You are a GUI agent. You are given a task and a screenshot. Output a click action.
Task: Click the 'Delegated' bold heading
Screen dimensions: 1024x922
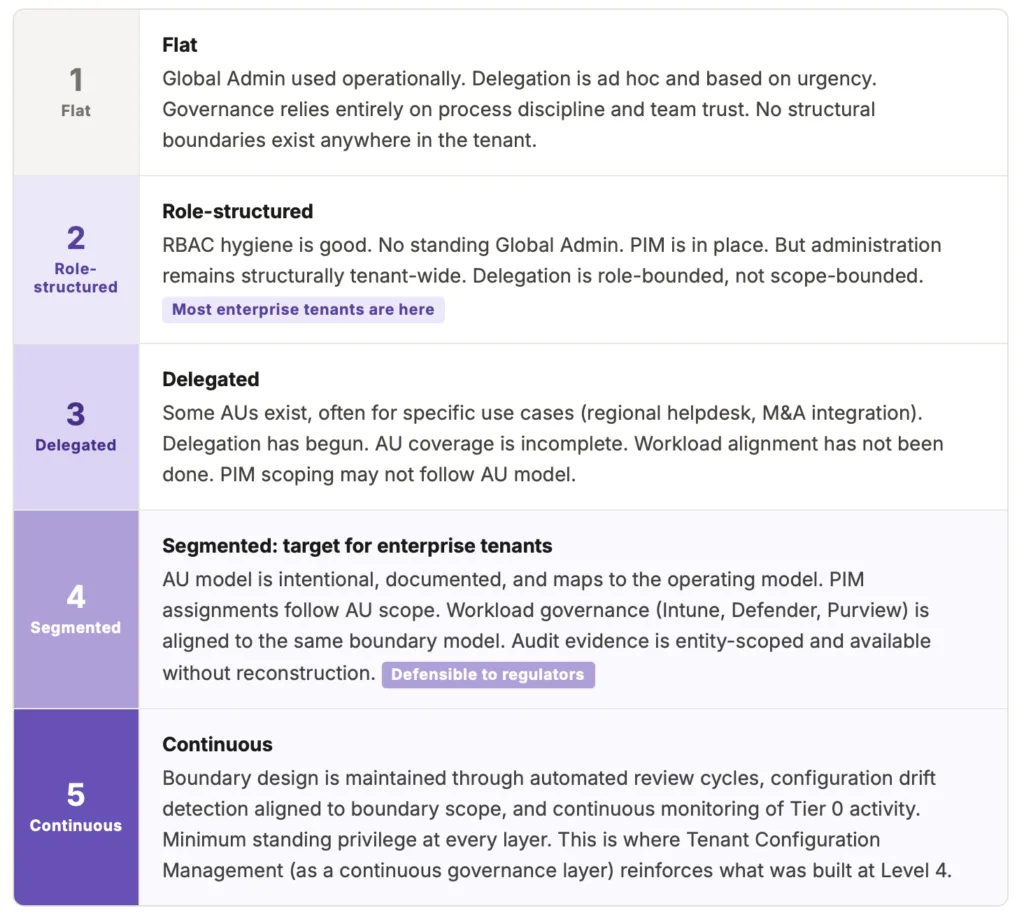click(211, 380)
